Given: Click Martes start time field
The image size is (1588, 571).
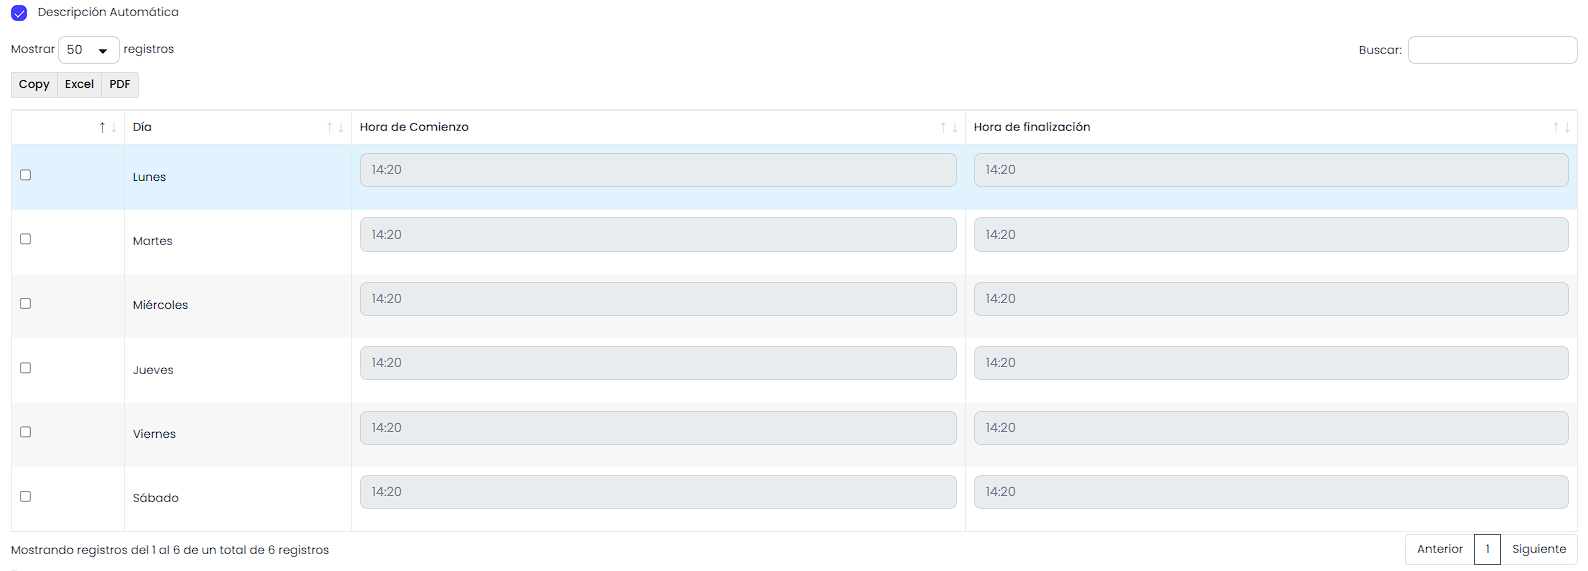Looking at the screenshot, I should [658, 235].
